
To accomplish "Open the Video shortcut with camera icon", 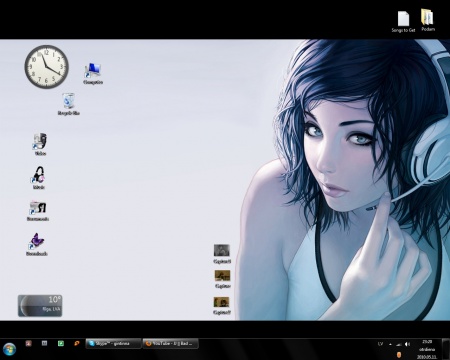I will tap(40, 144).
